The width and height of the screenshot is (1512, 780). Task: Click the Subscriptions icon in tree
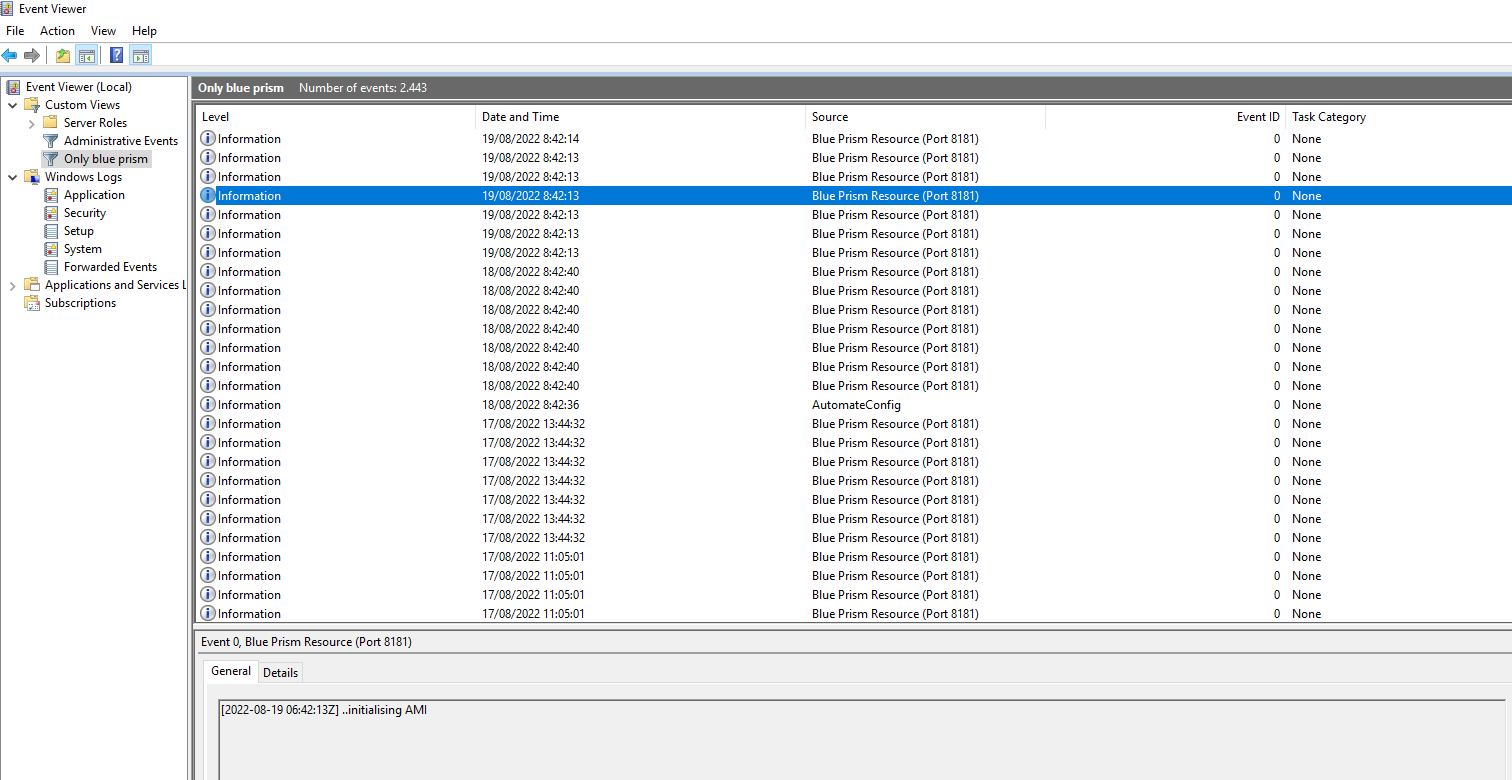click(x=32, y=303)
